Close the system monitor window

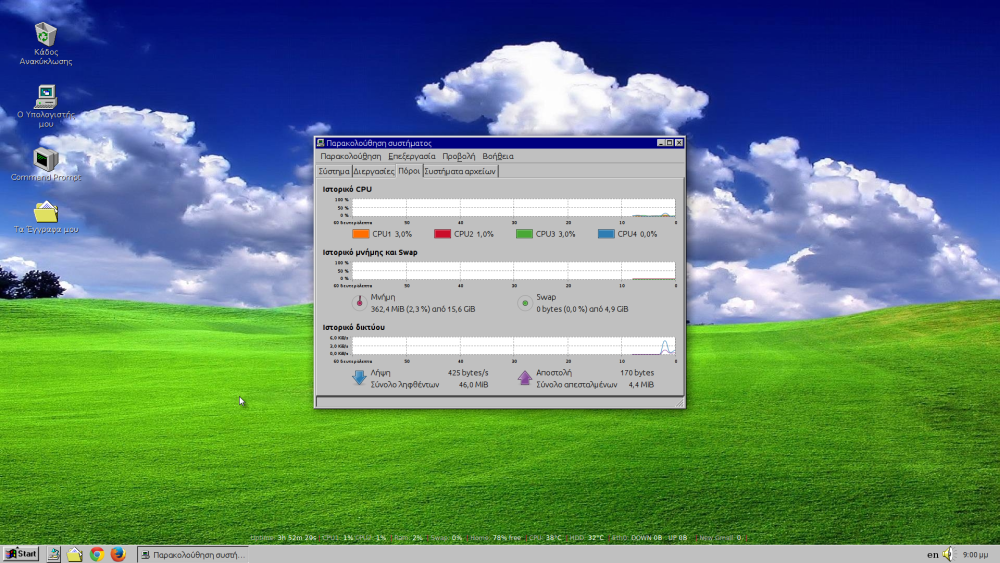coord(679,143)
